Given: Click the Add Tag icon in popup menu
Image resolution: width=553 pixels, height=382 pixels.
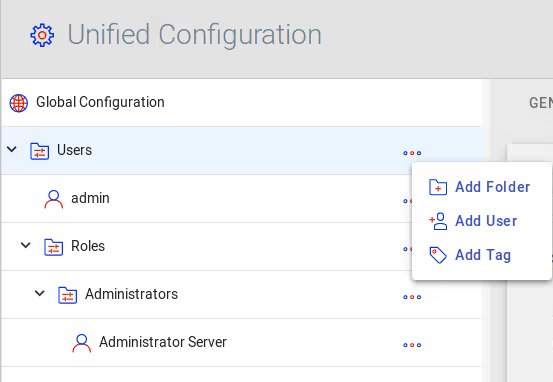Looking at the screenshot, I should pyautogui.click(x=438, y=255).
